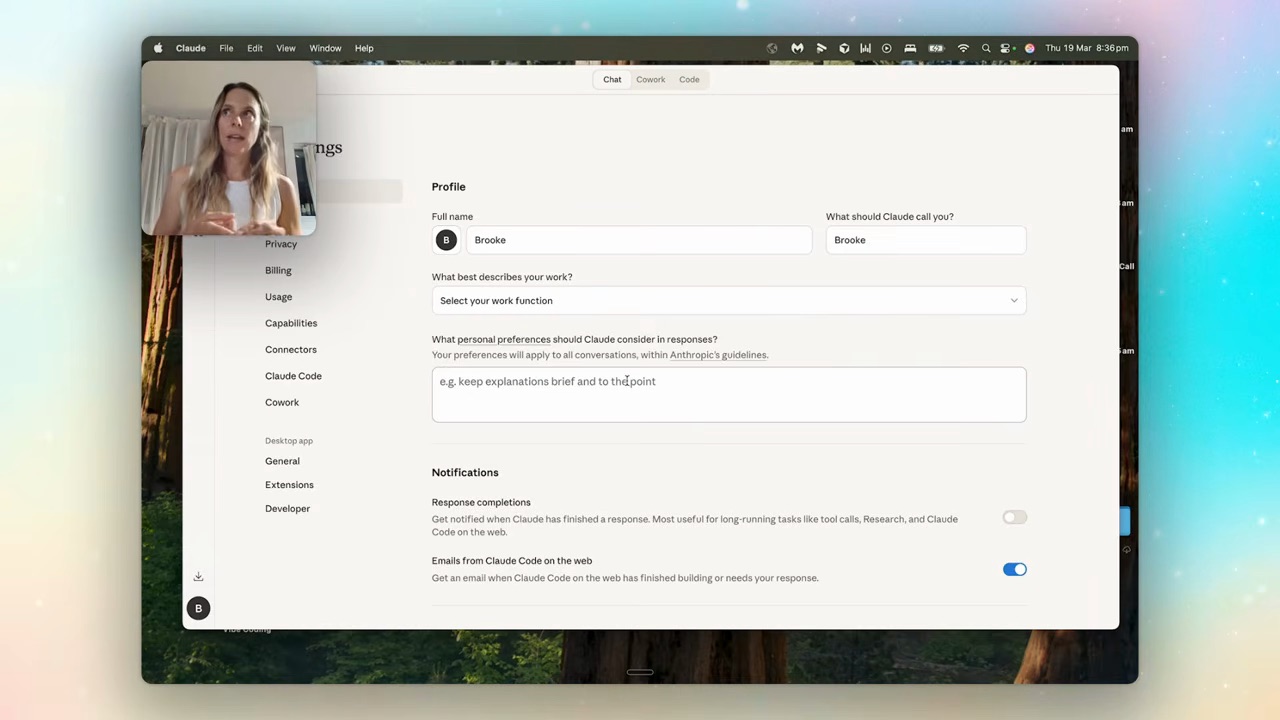
Task: Click the Full name input field
Action: pyautogui.click(x=638, y=240)
